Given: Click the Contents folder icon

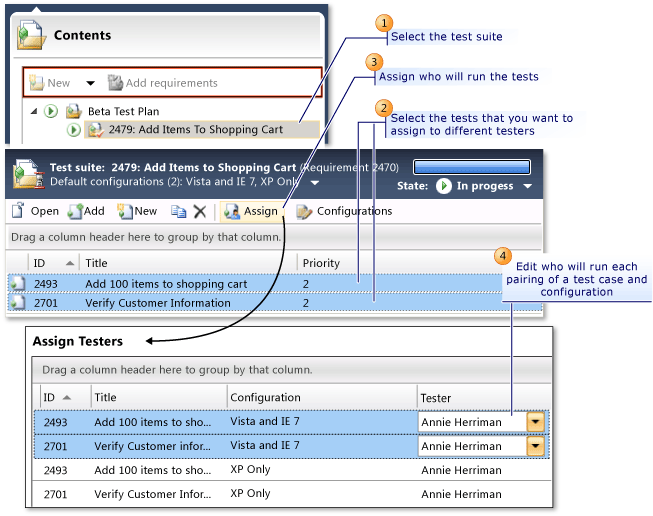Looking at the screenshot, I should 31,35.
